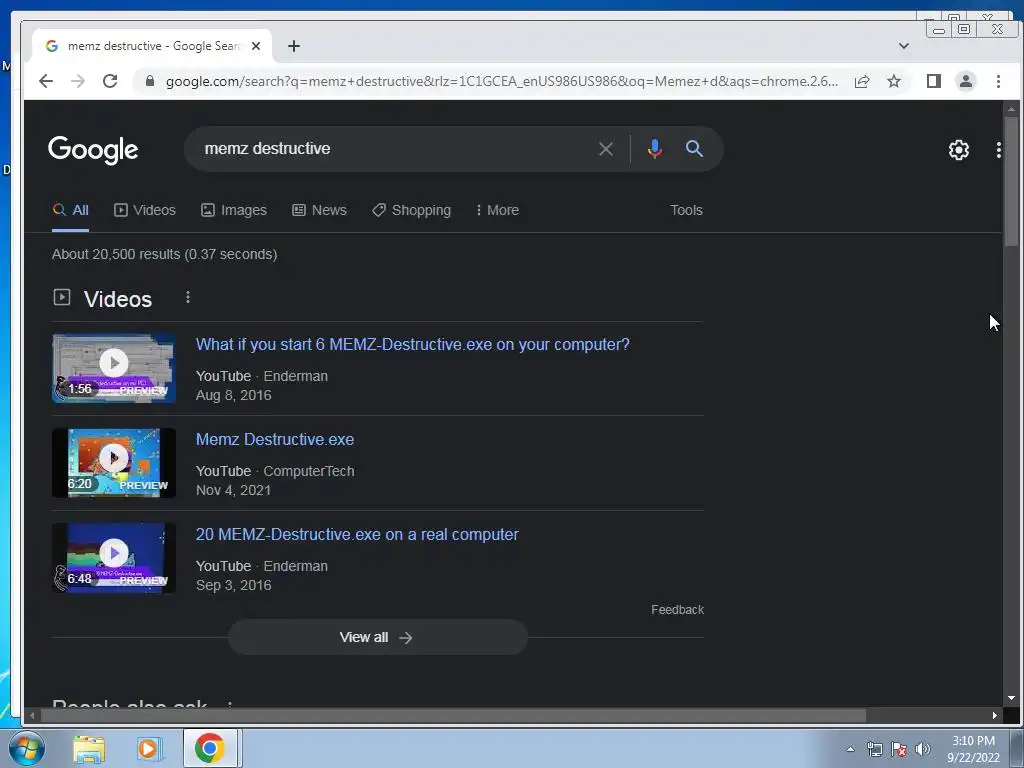Click the horizontal scrollbar right arrow
Image resolution: width=1024 pixels, height=768 pixels.
click(x=995, y=715)
